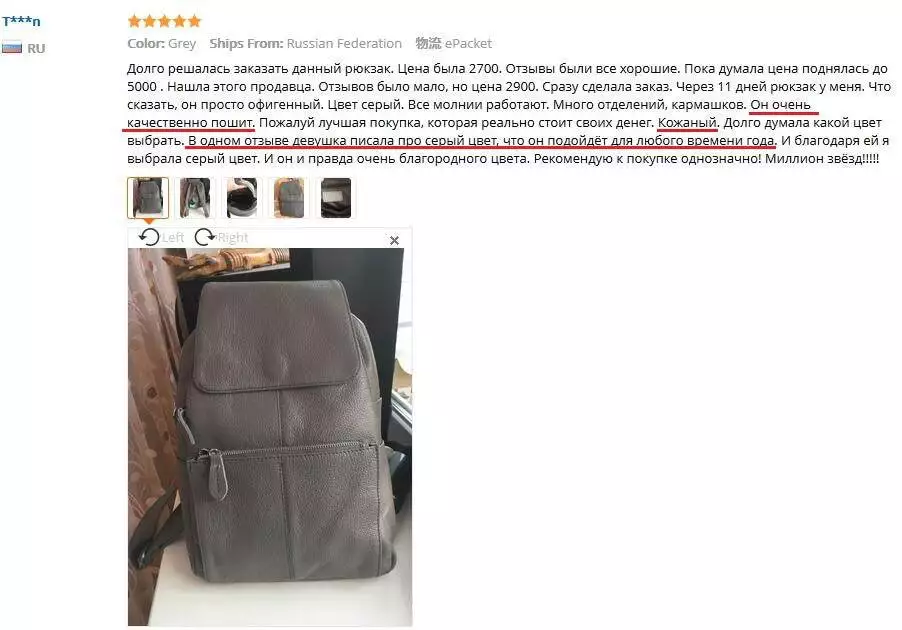Viewport: 902px width, 630px height.
Task: Open the second thumbnail showing backpack straps
Action: [195, 197]
